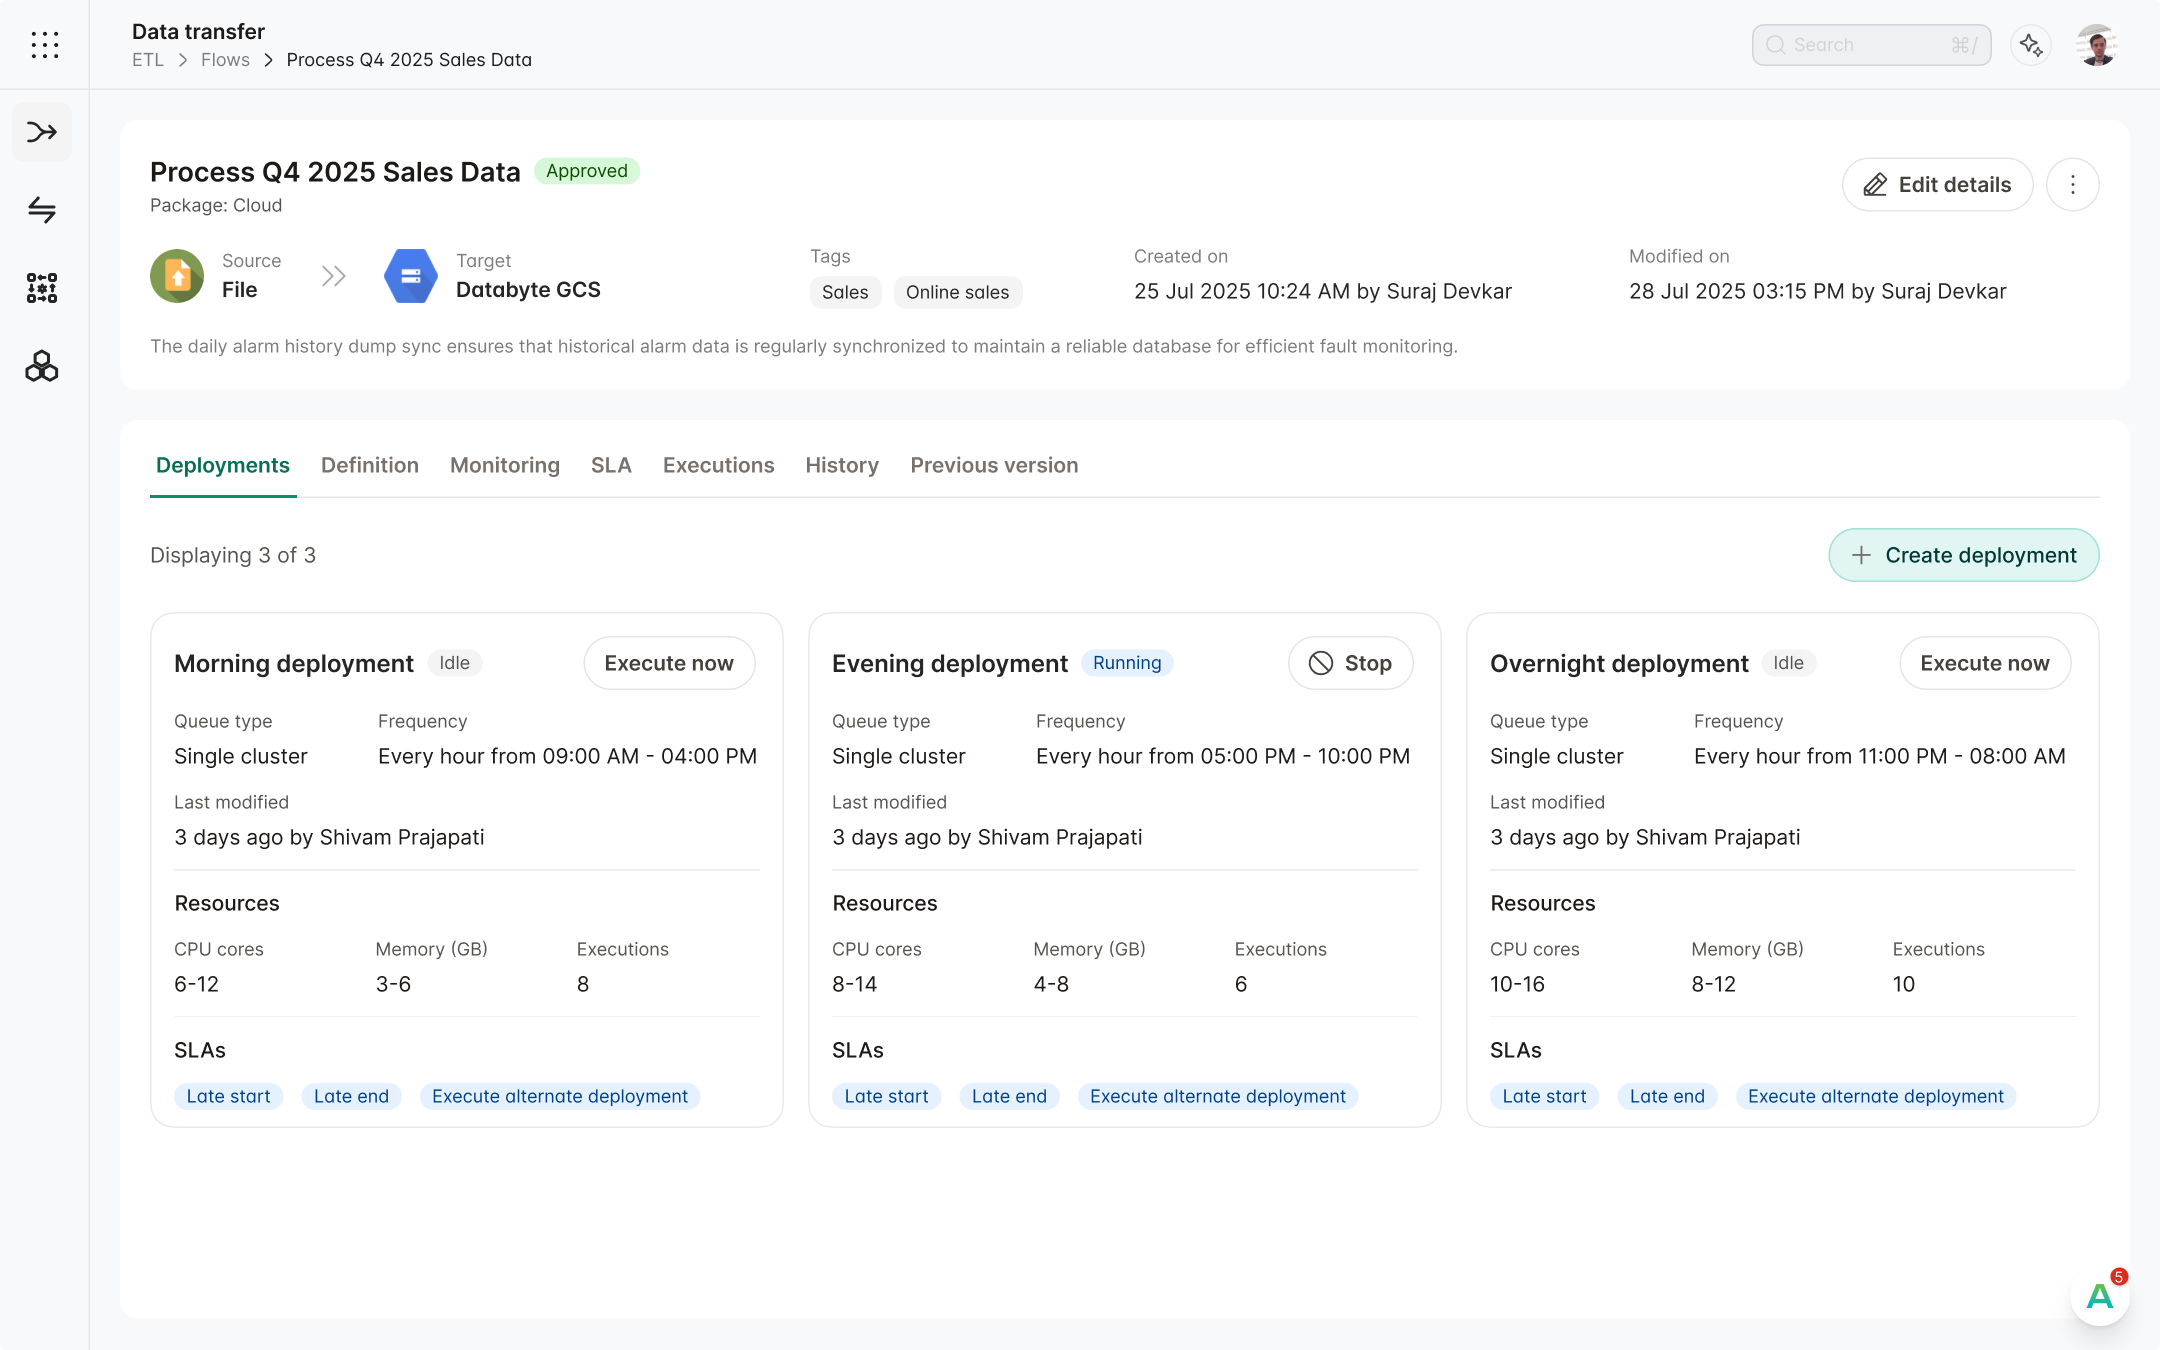The height and width of the screenshot is (1350, 2160).
Task: Select the flows merge-arrow sidebar icon
Action: [42, 132]
